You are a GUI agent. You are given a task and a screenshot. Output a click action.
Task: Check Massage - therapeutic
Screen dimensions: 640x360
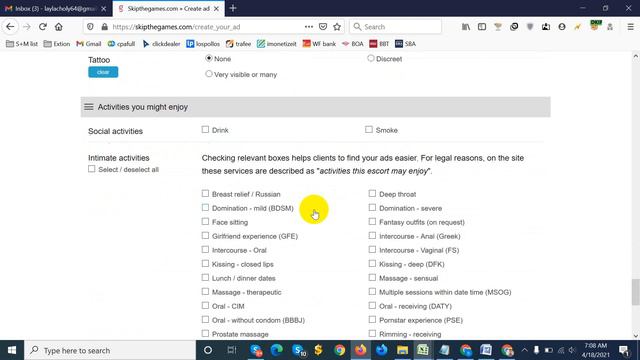[205, 291]
